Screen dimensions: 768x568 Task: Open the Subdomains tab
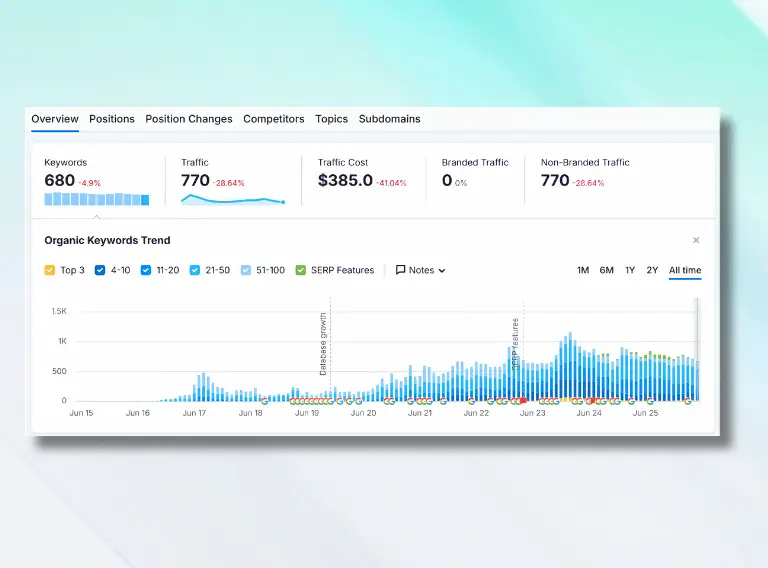coord(389,119)
